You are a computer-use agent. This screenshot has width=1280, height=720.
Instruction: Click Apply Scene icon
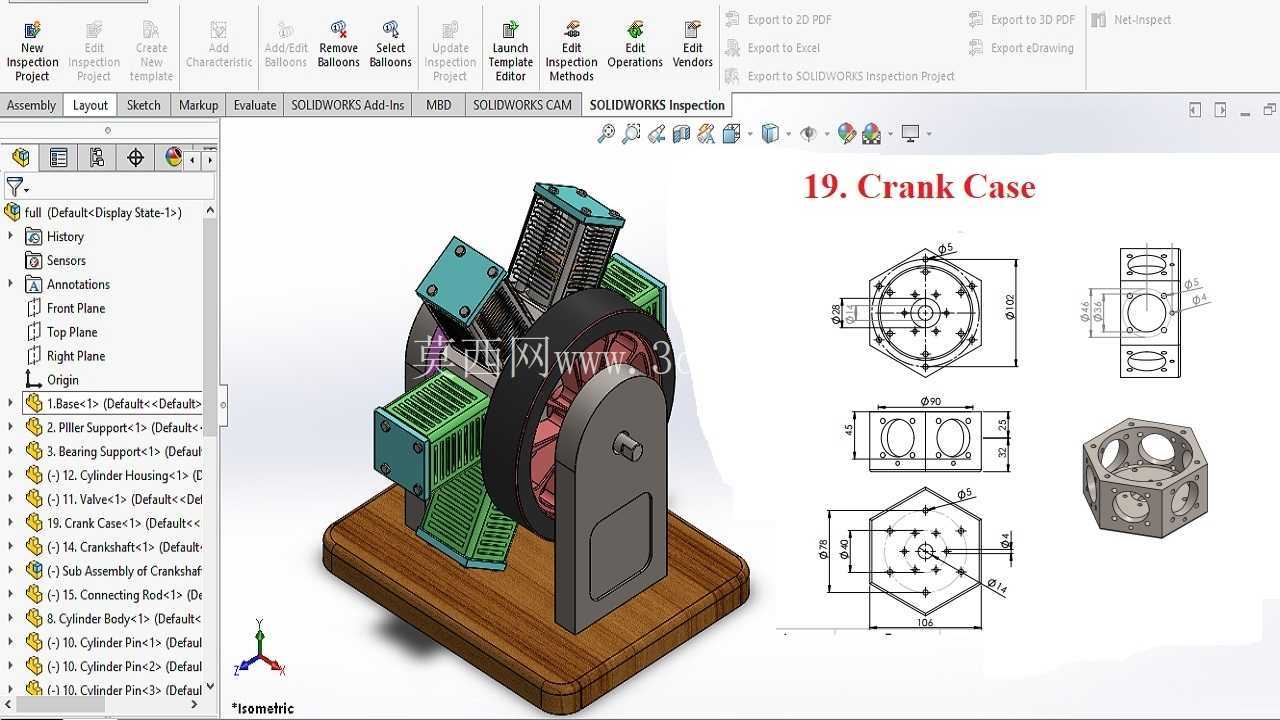[x=871, y=133]
